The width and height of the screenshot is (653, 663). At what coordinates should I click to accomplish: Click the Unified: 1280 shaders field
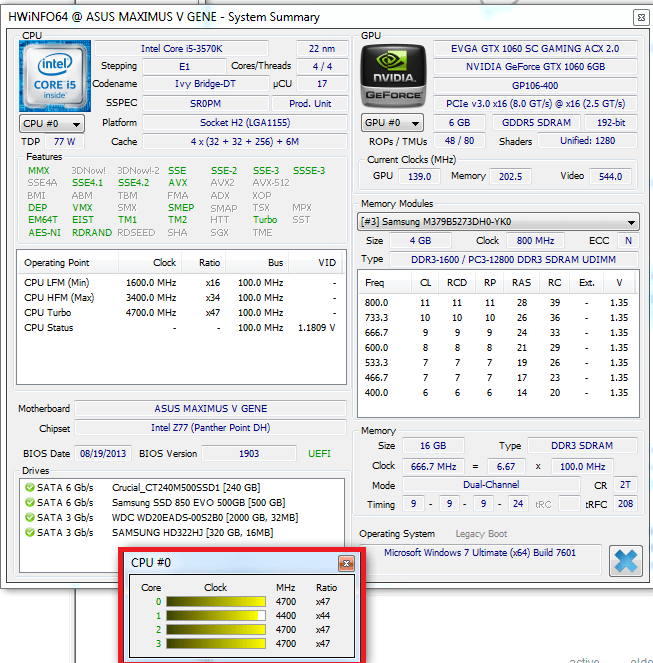pyautogui.click(x=587, y=141)
